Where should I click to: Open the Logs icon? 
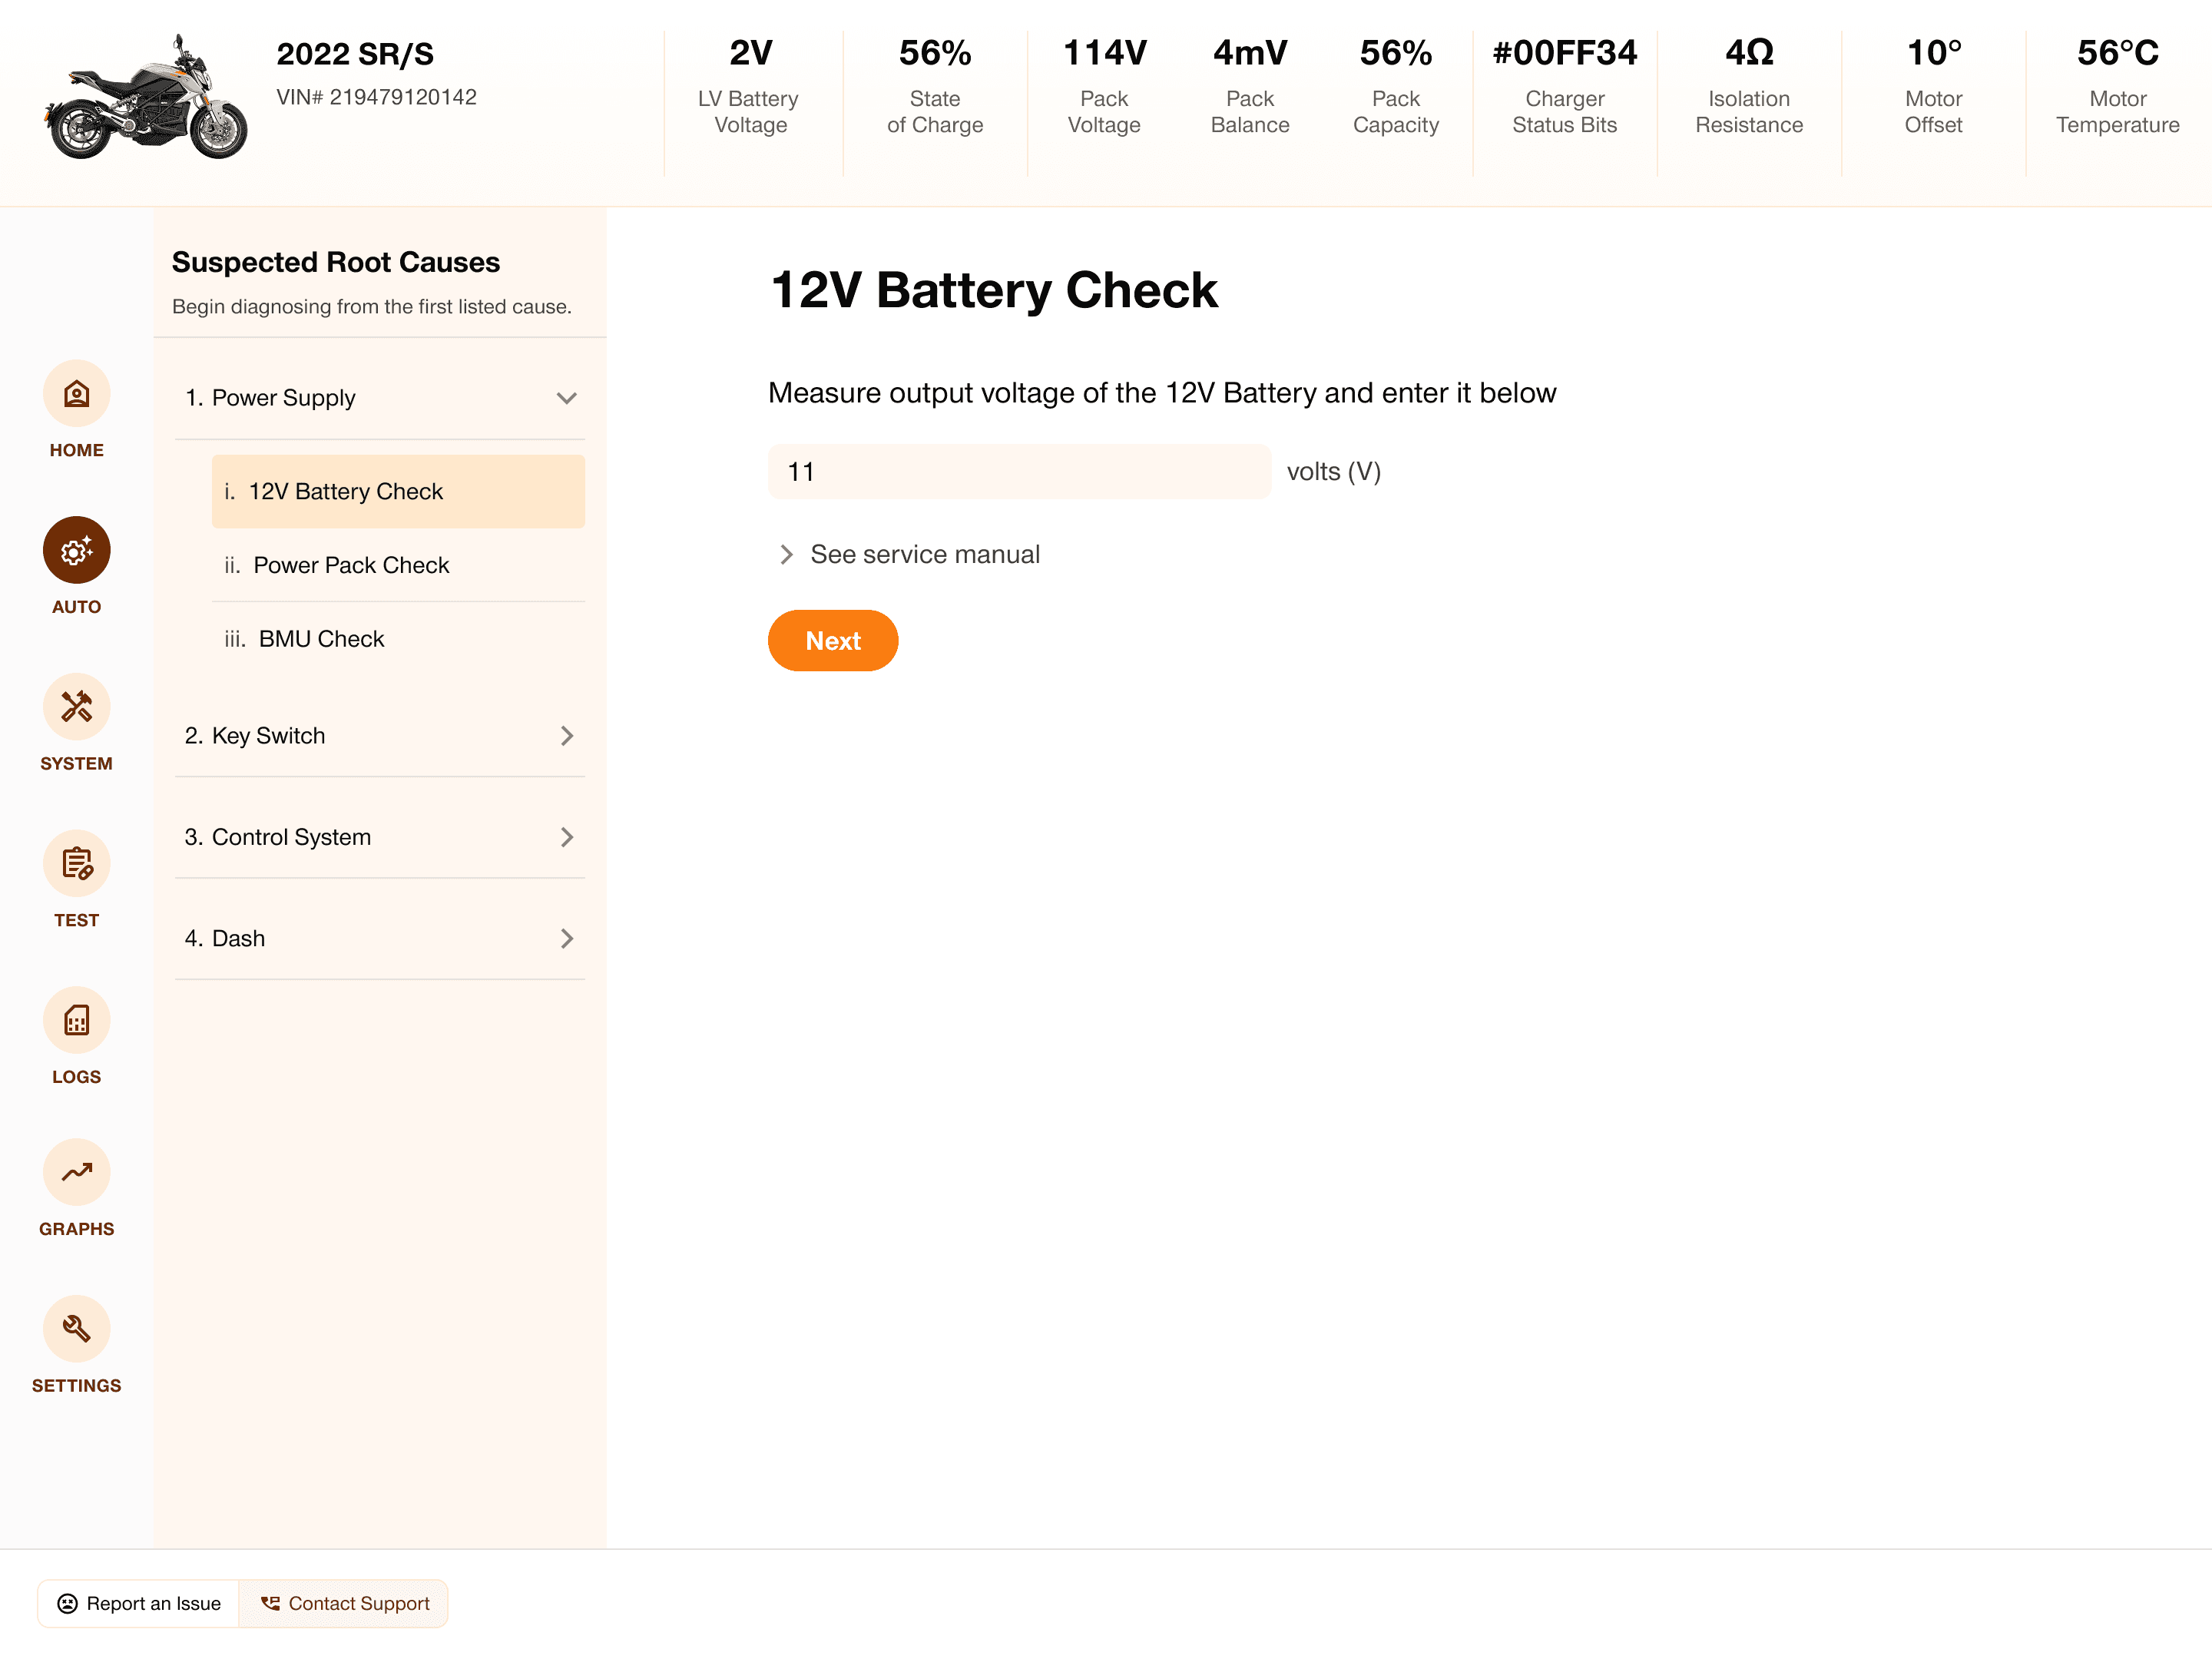[x=76, y=1020]
